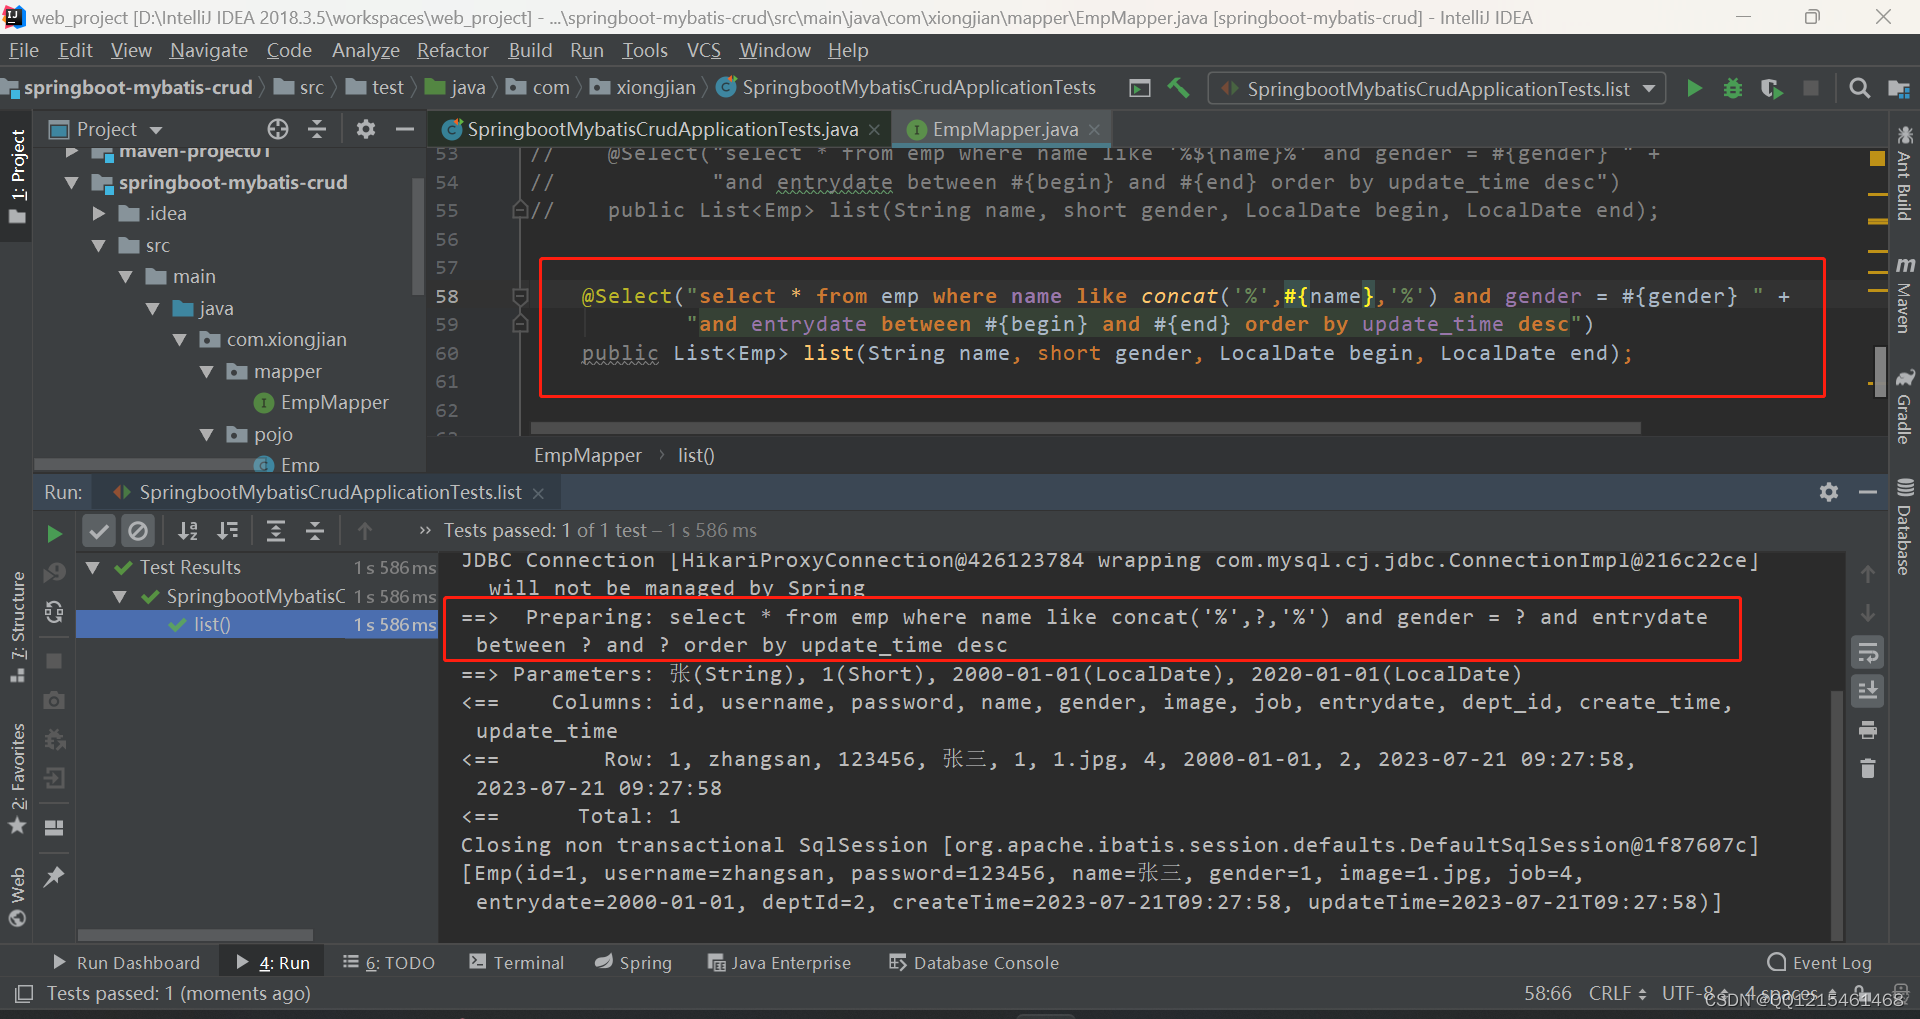This screenshot has height=1019, width=1920.
Task: Open the Terminal tool window
Action: click(517, 962)
